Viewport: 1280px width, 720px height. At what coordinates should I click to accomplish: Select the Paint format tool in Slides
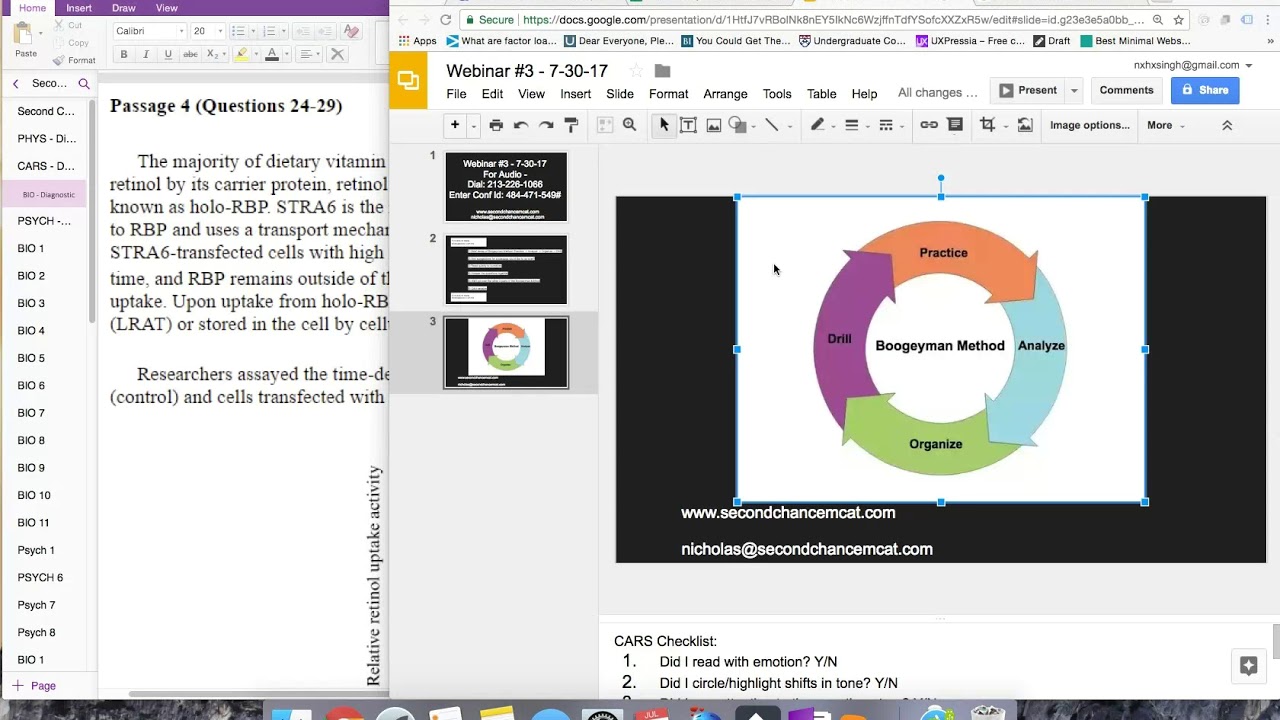[572, 125]
